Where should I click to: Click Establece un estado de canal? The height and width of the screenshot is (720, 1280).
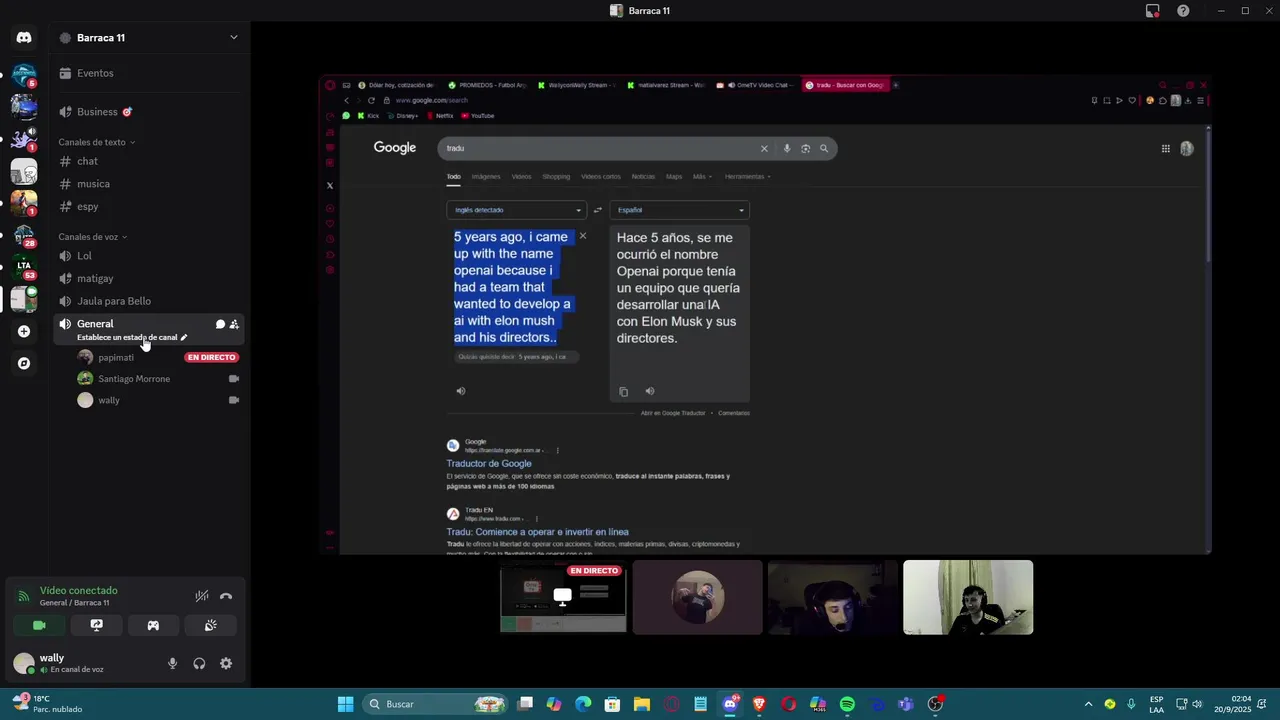pyautogui.click(x=132, y=337)
